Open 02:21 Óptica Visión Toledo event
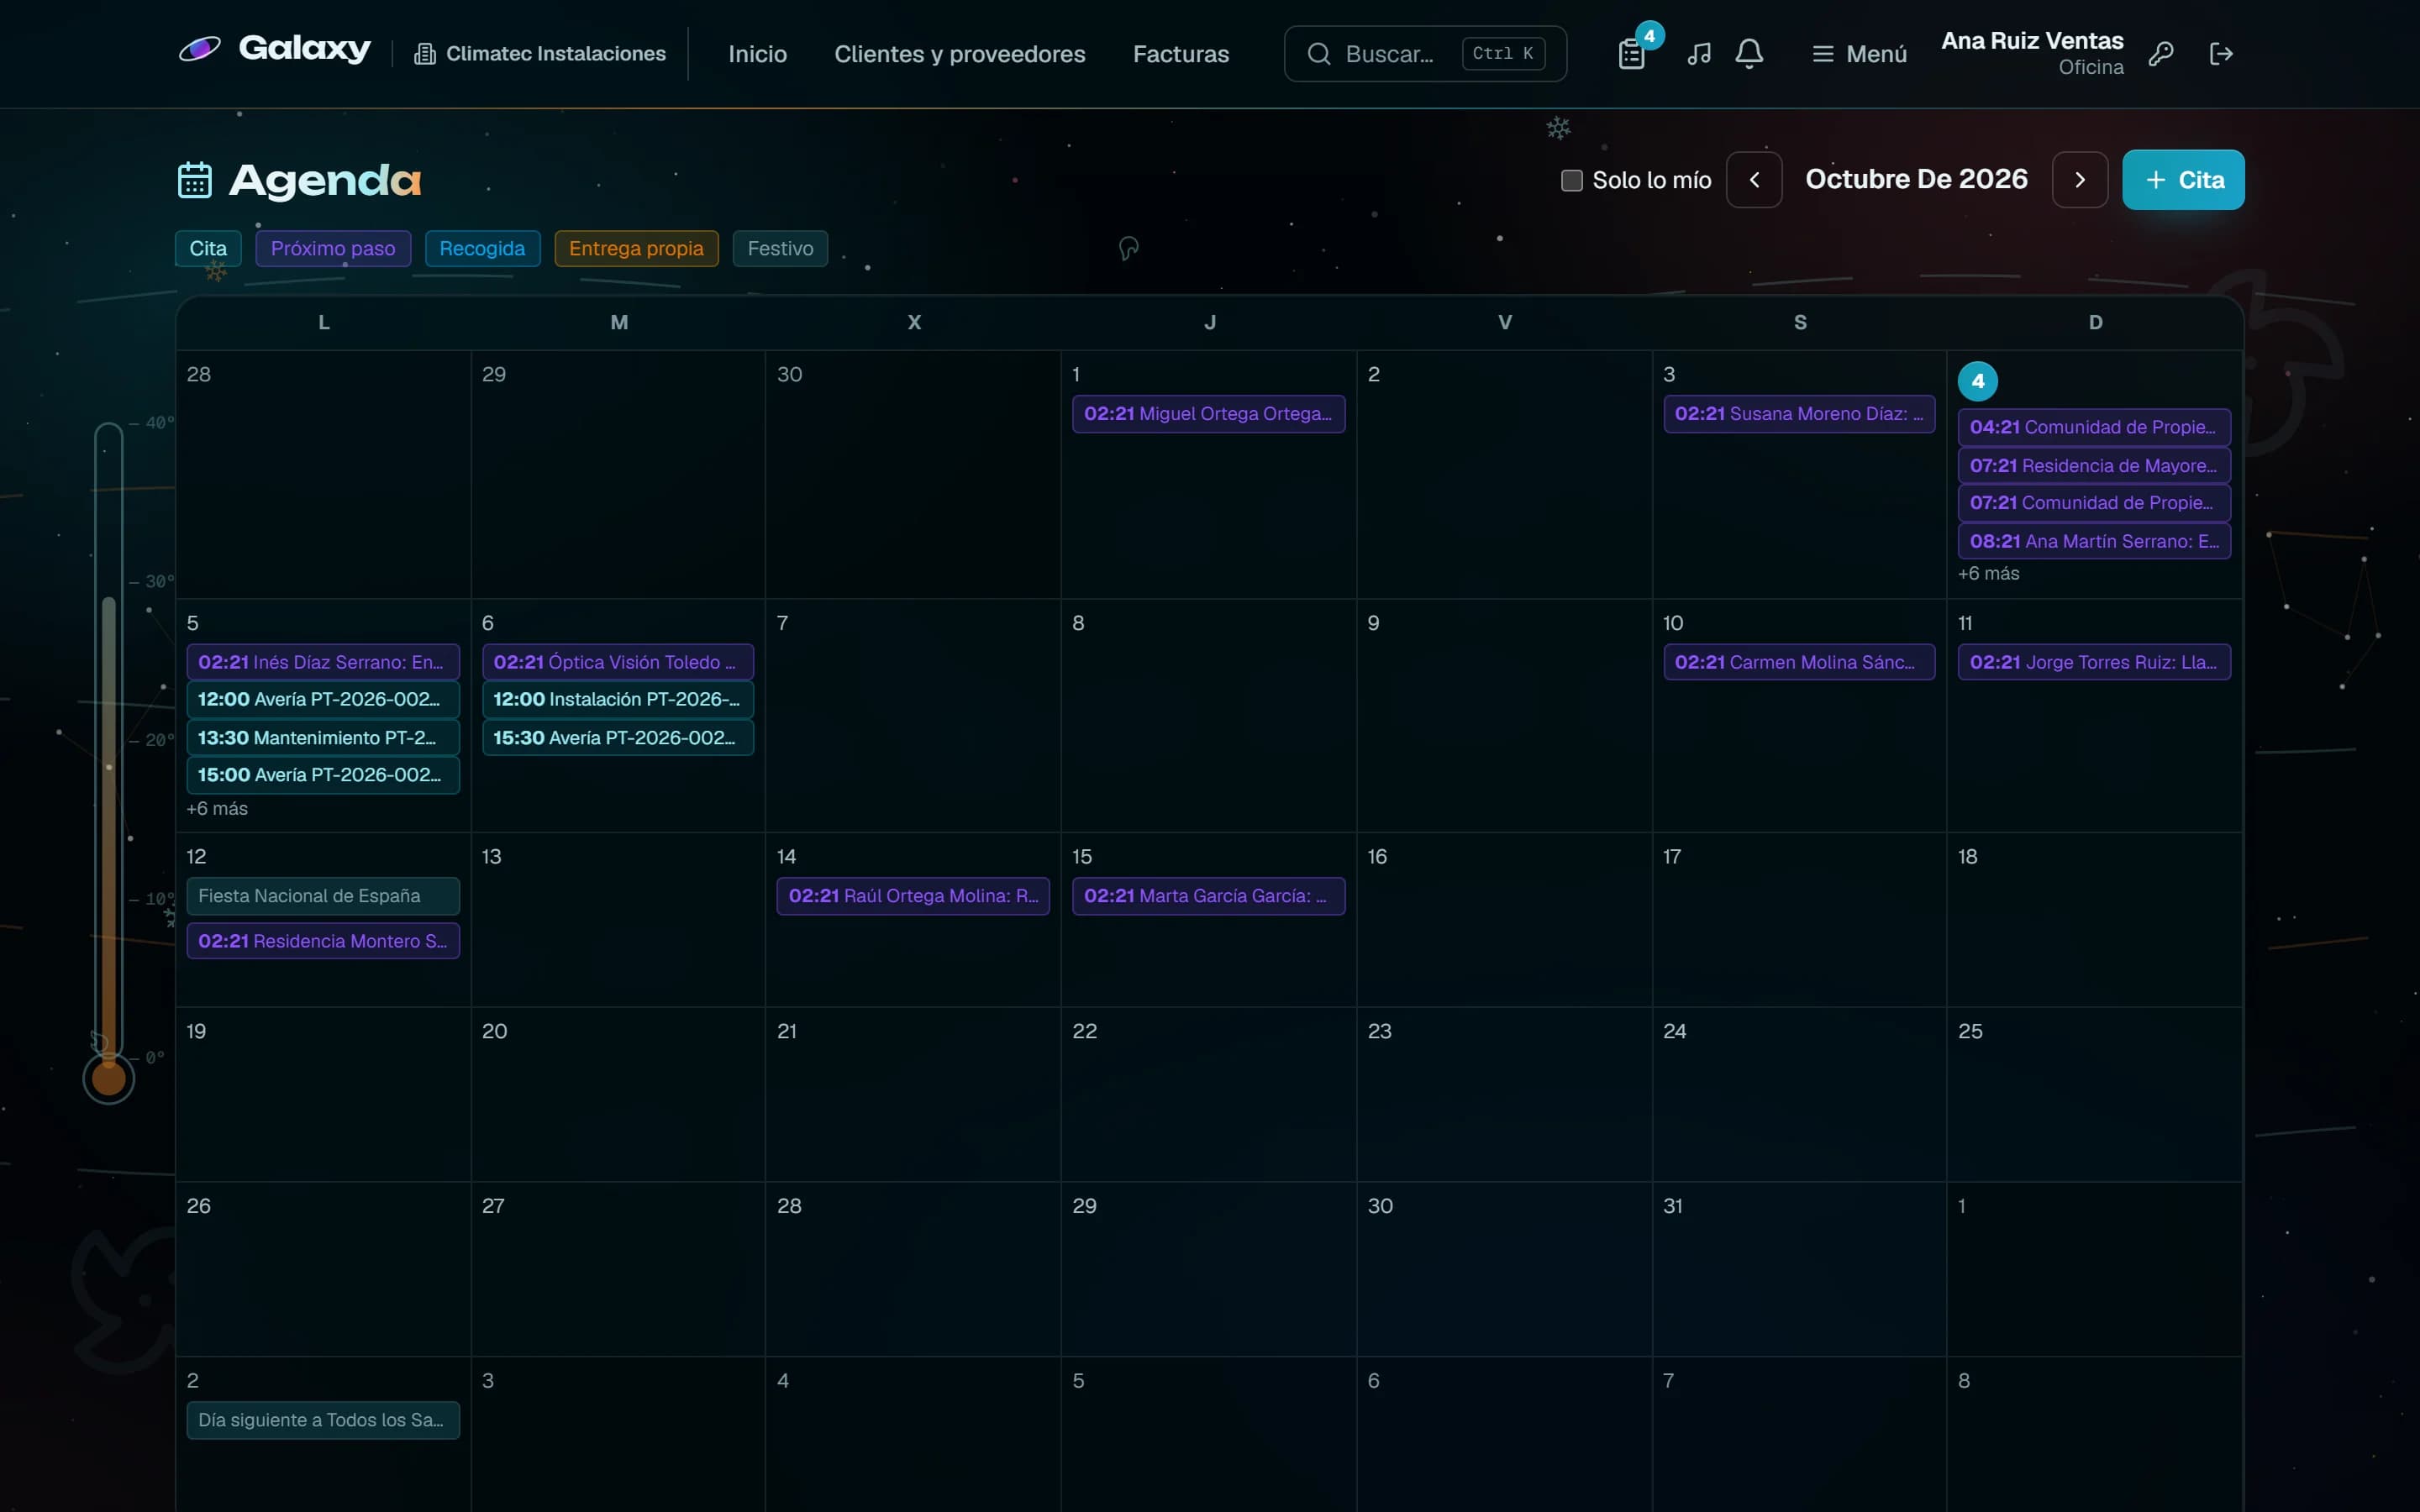The image size is (2420, 1512). tap(618, 662)
